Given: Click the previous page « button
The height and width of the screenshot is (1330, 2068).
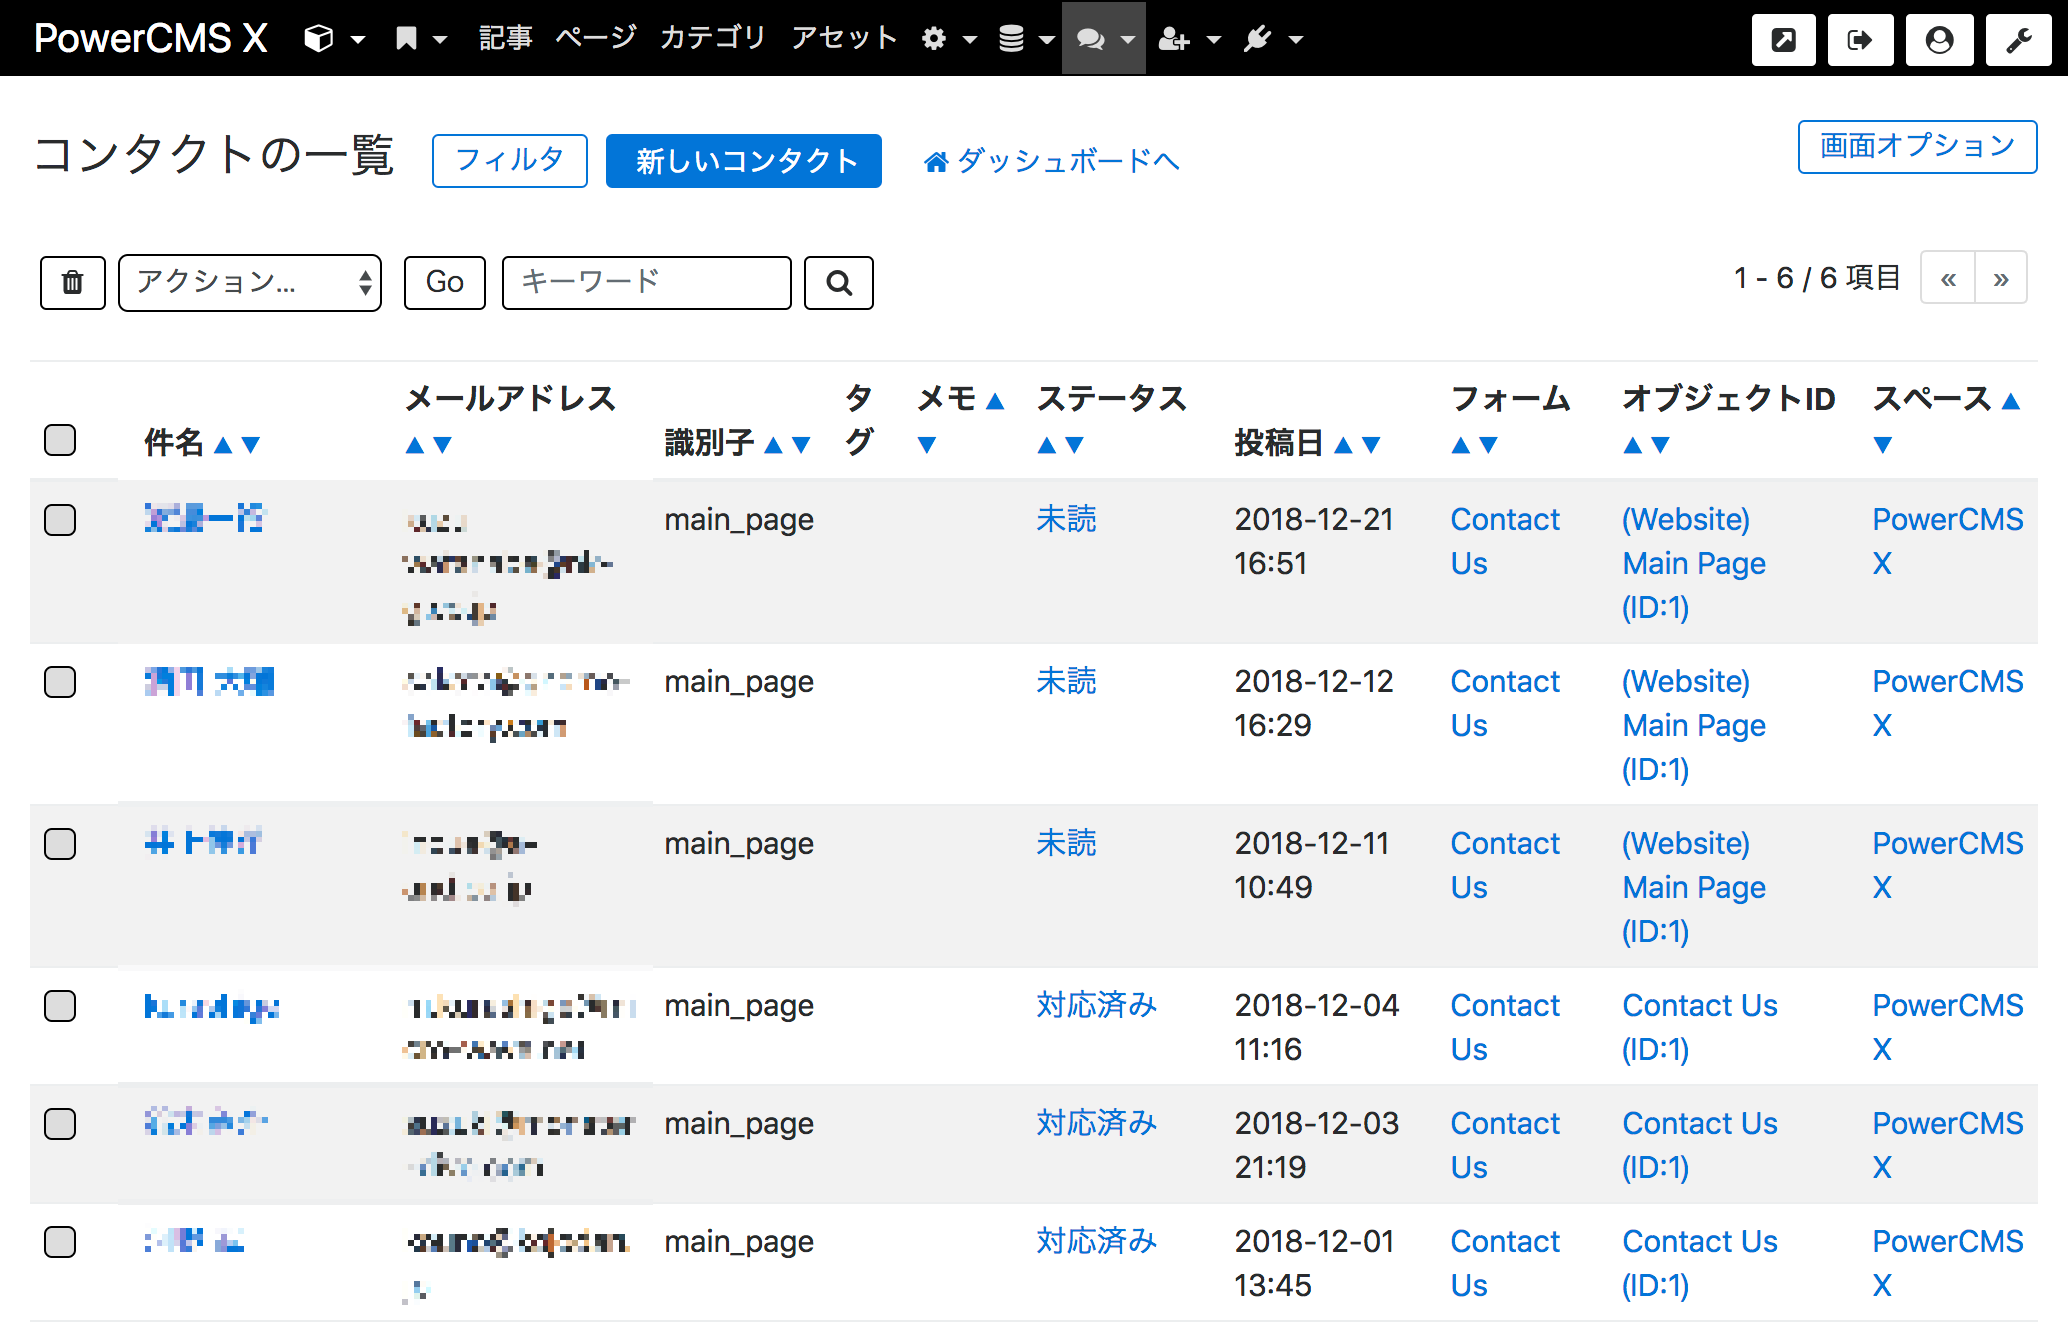Looking at the screenshot, I should click(1948, 278).
